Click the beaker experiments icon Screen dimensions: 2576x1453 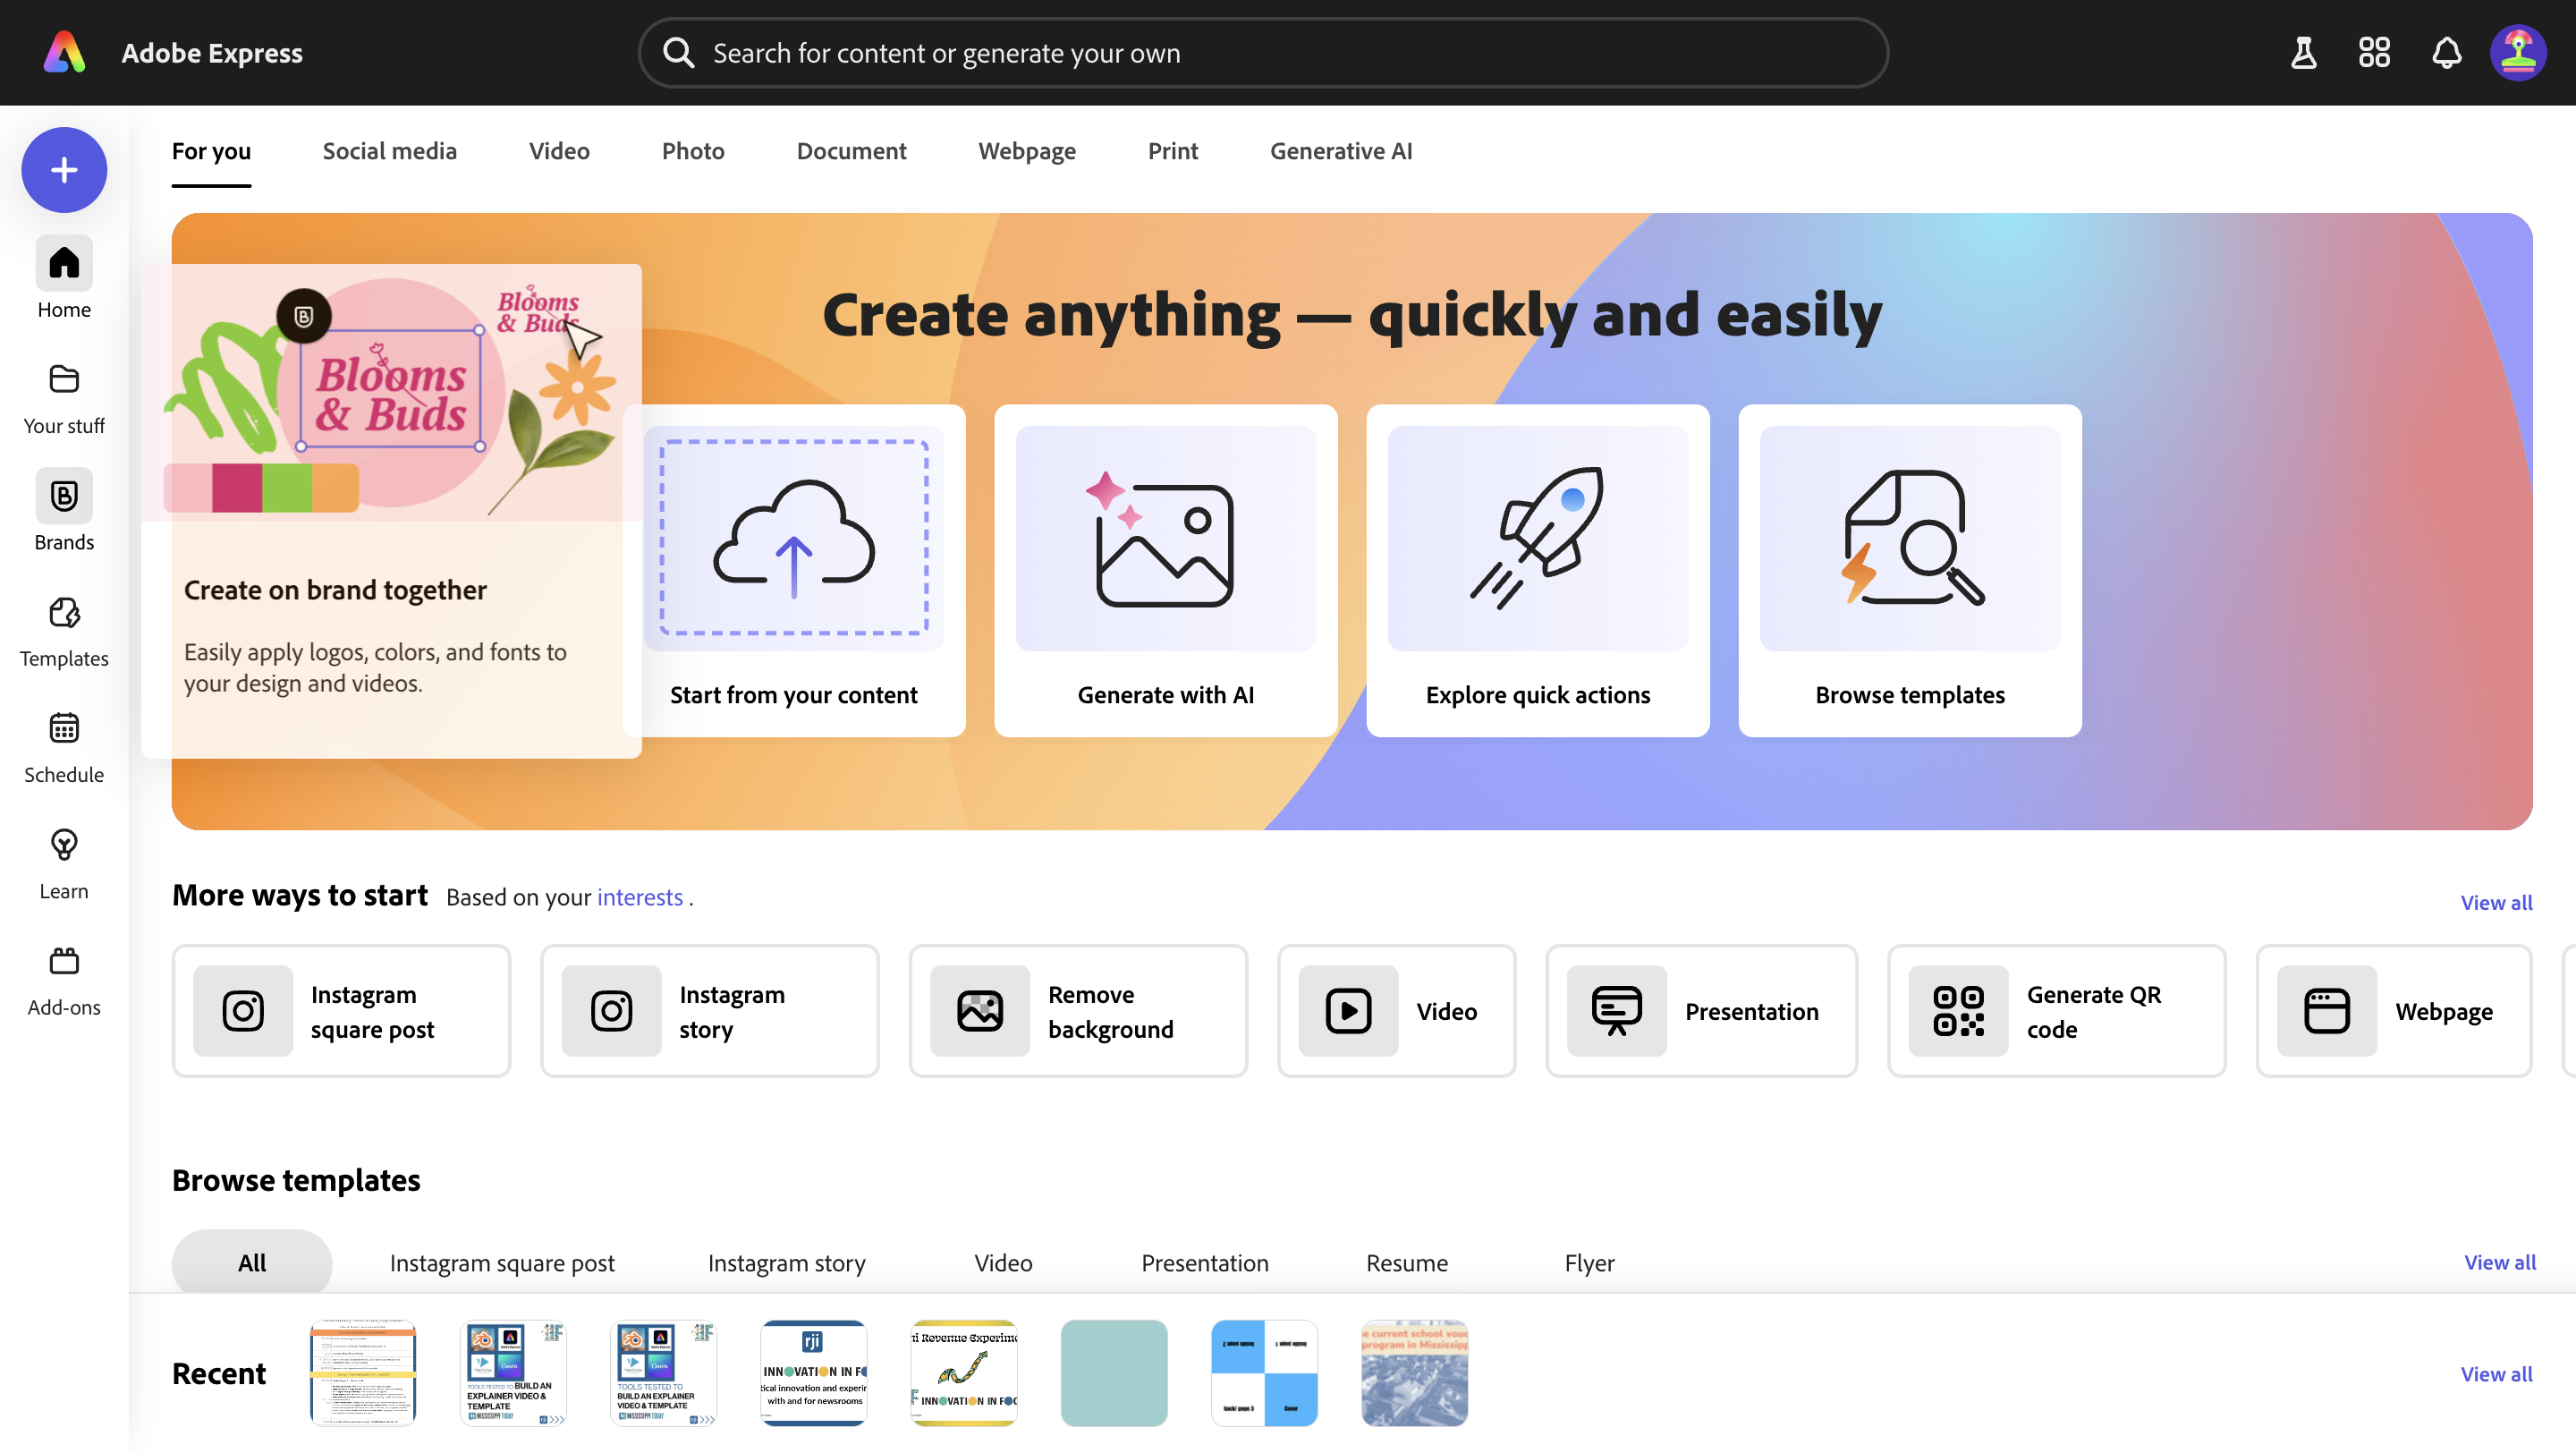point(2304,53)
